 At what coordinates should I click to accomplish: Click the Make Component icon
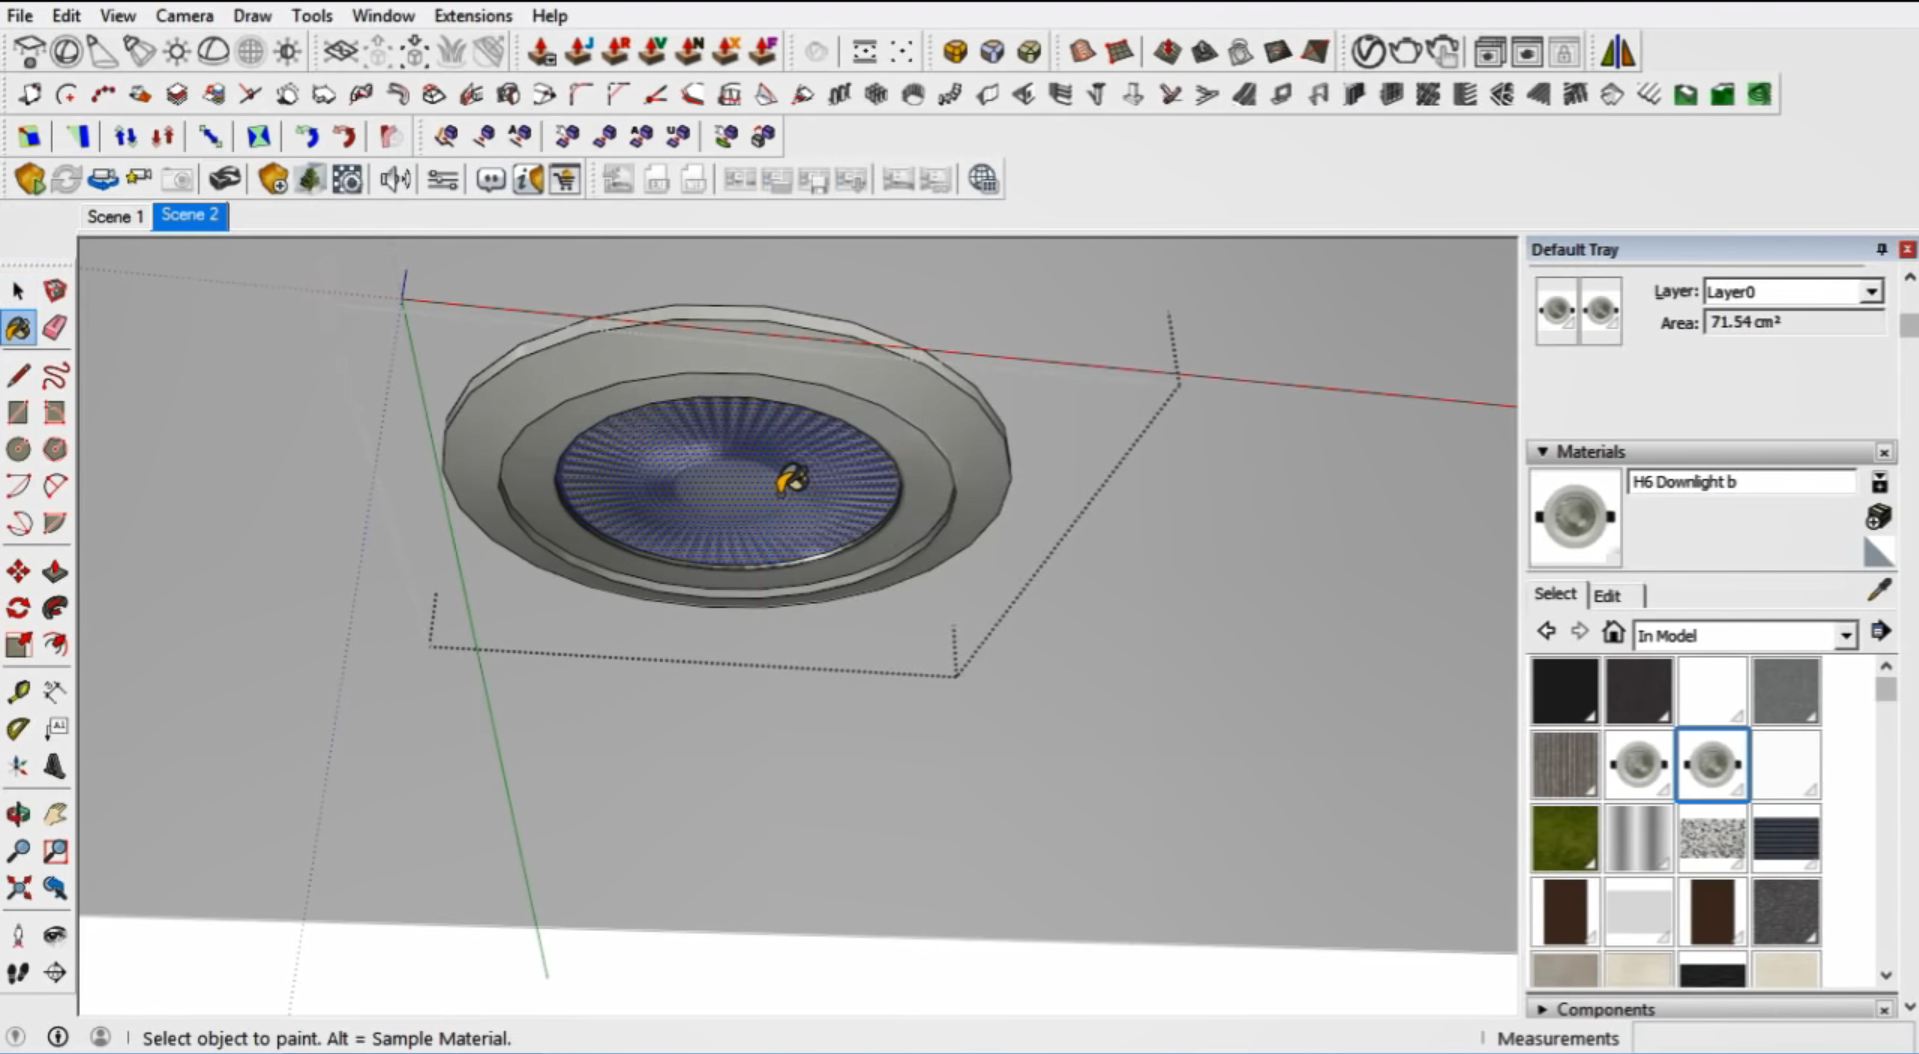tap(55, 291)
